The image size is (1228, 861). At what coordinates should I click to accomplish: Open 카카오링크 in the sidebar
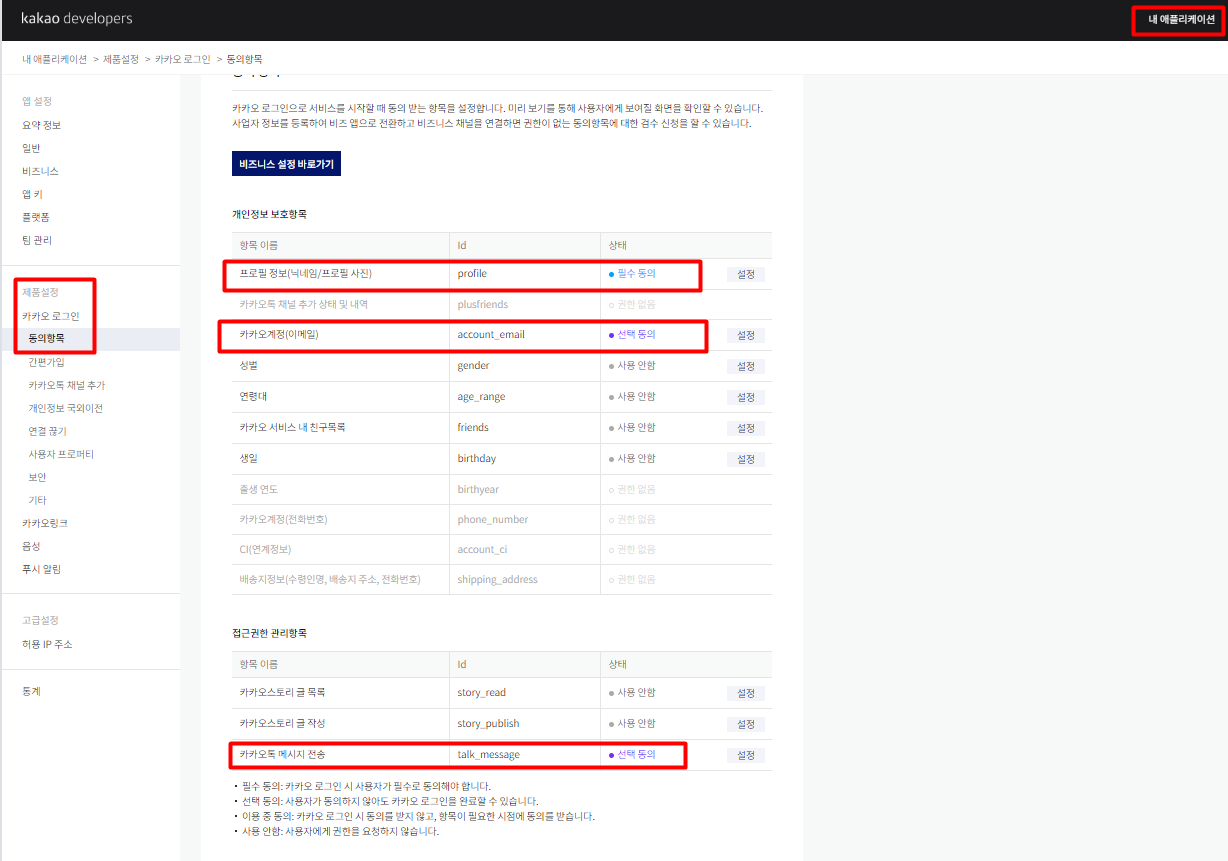(45, 523)
